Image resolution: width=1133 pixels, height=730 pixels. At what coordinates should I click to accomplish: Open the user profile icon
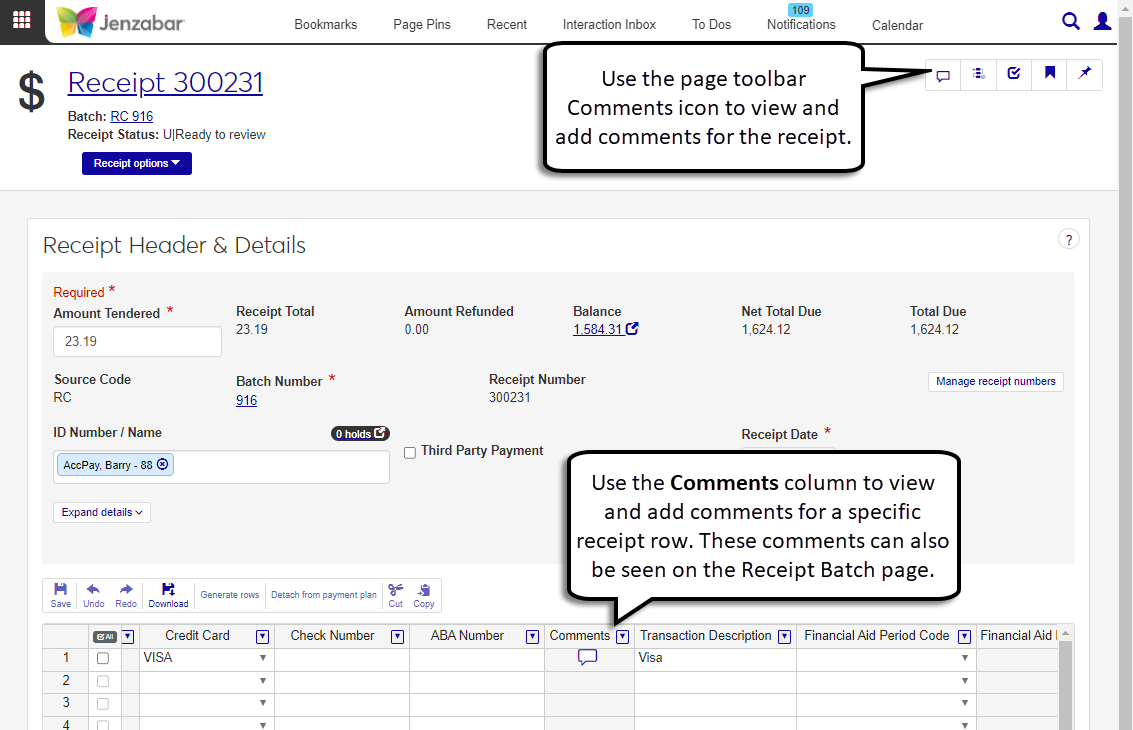(1102, 21)
